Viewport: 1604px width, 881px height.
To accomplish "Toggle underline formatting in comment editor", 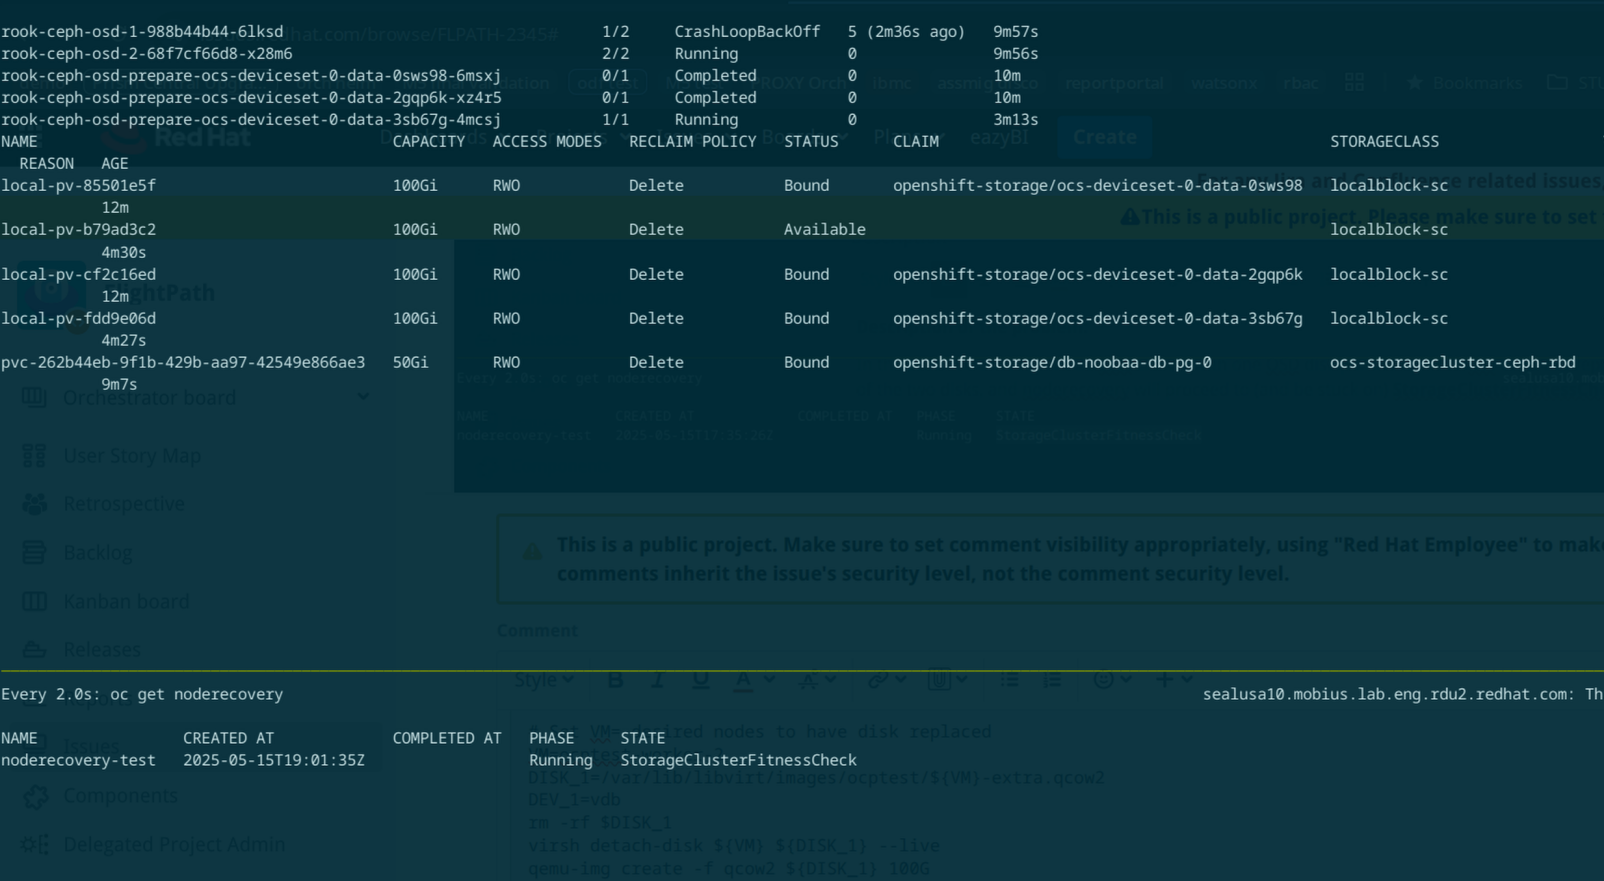I will tap(700, 680).
